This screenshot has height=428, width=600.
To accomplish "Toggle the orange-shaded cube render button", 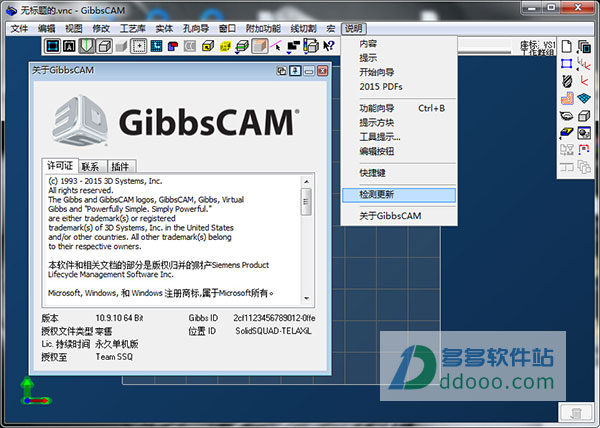I will pyautogui.click(x=259, y=46).
